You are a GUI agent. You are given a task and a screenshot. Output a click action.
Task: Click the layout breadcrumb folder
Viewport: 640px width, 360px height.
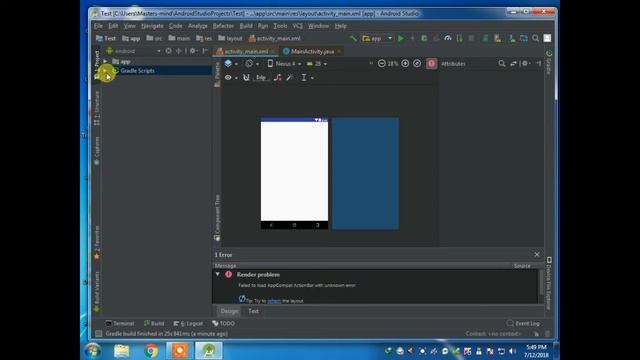[230, 38]
